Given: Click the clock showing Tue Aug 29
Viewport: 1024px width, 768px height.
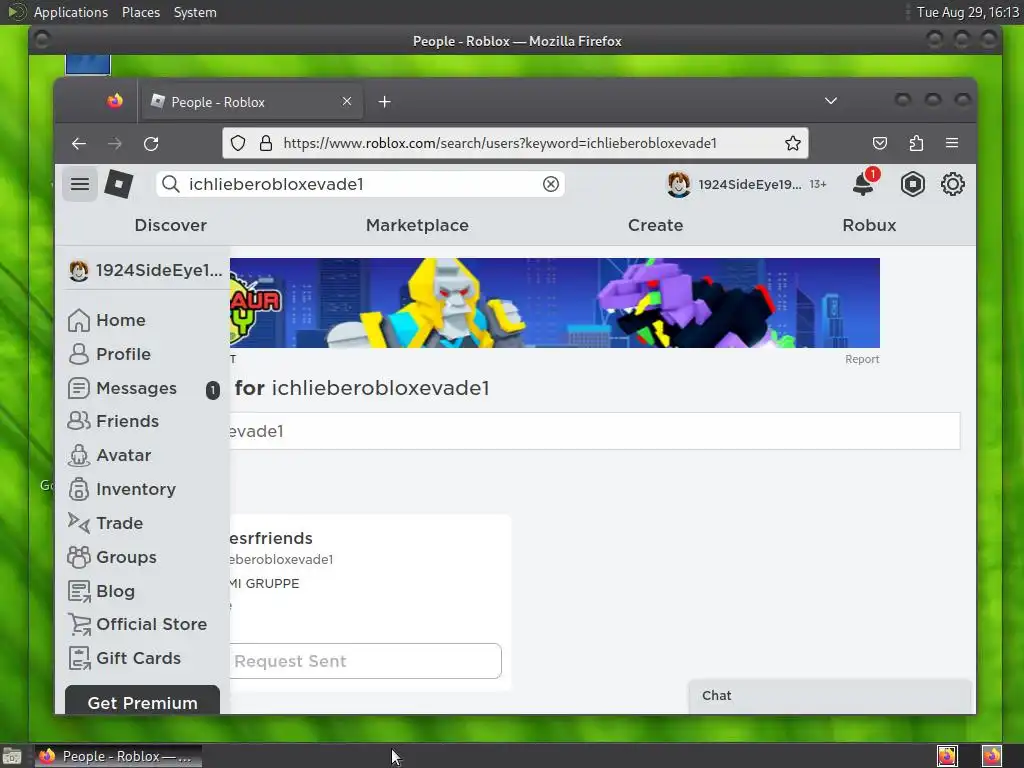Looking at the screenshot, I should point(967,12).
